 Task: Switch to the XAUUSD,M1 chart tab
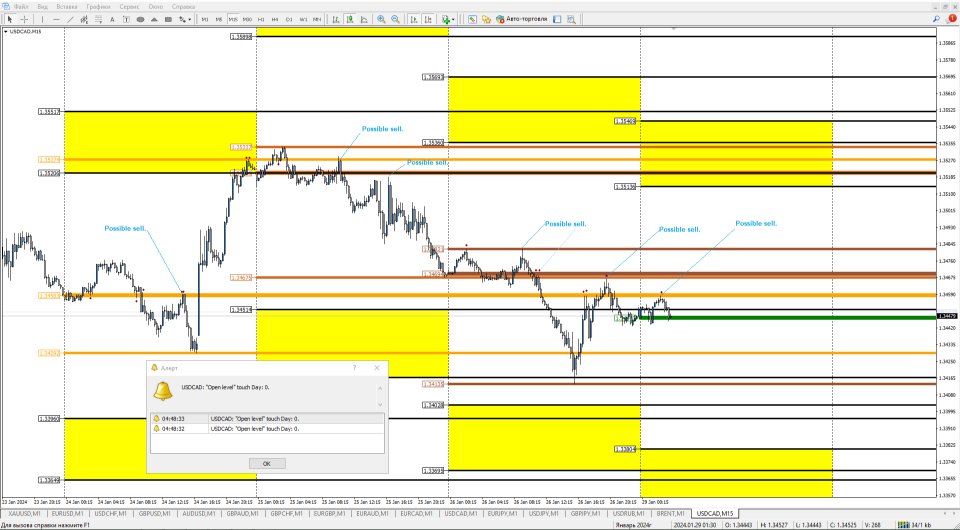coord(22,512)
